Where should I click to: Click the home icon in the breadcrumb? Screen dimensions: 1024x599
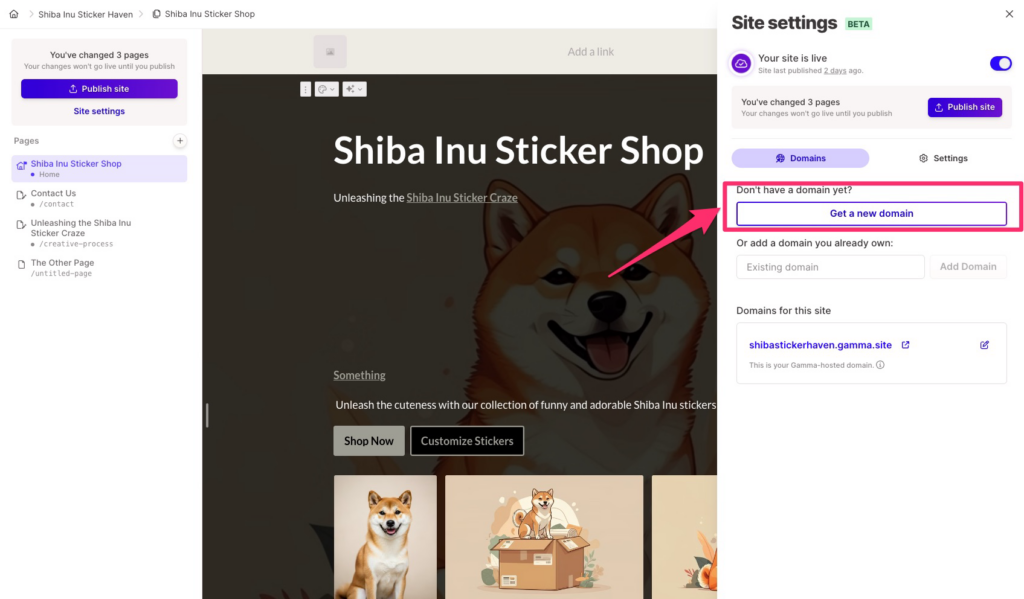coord(14,14)
